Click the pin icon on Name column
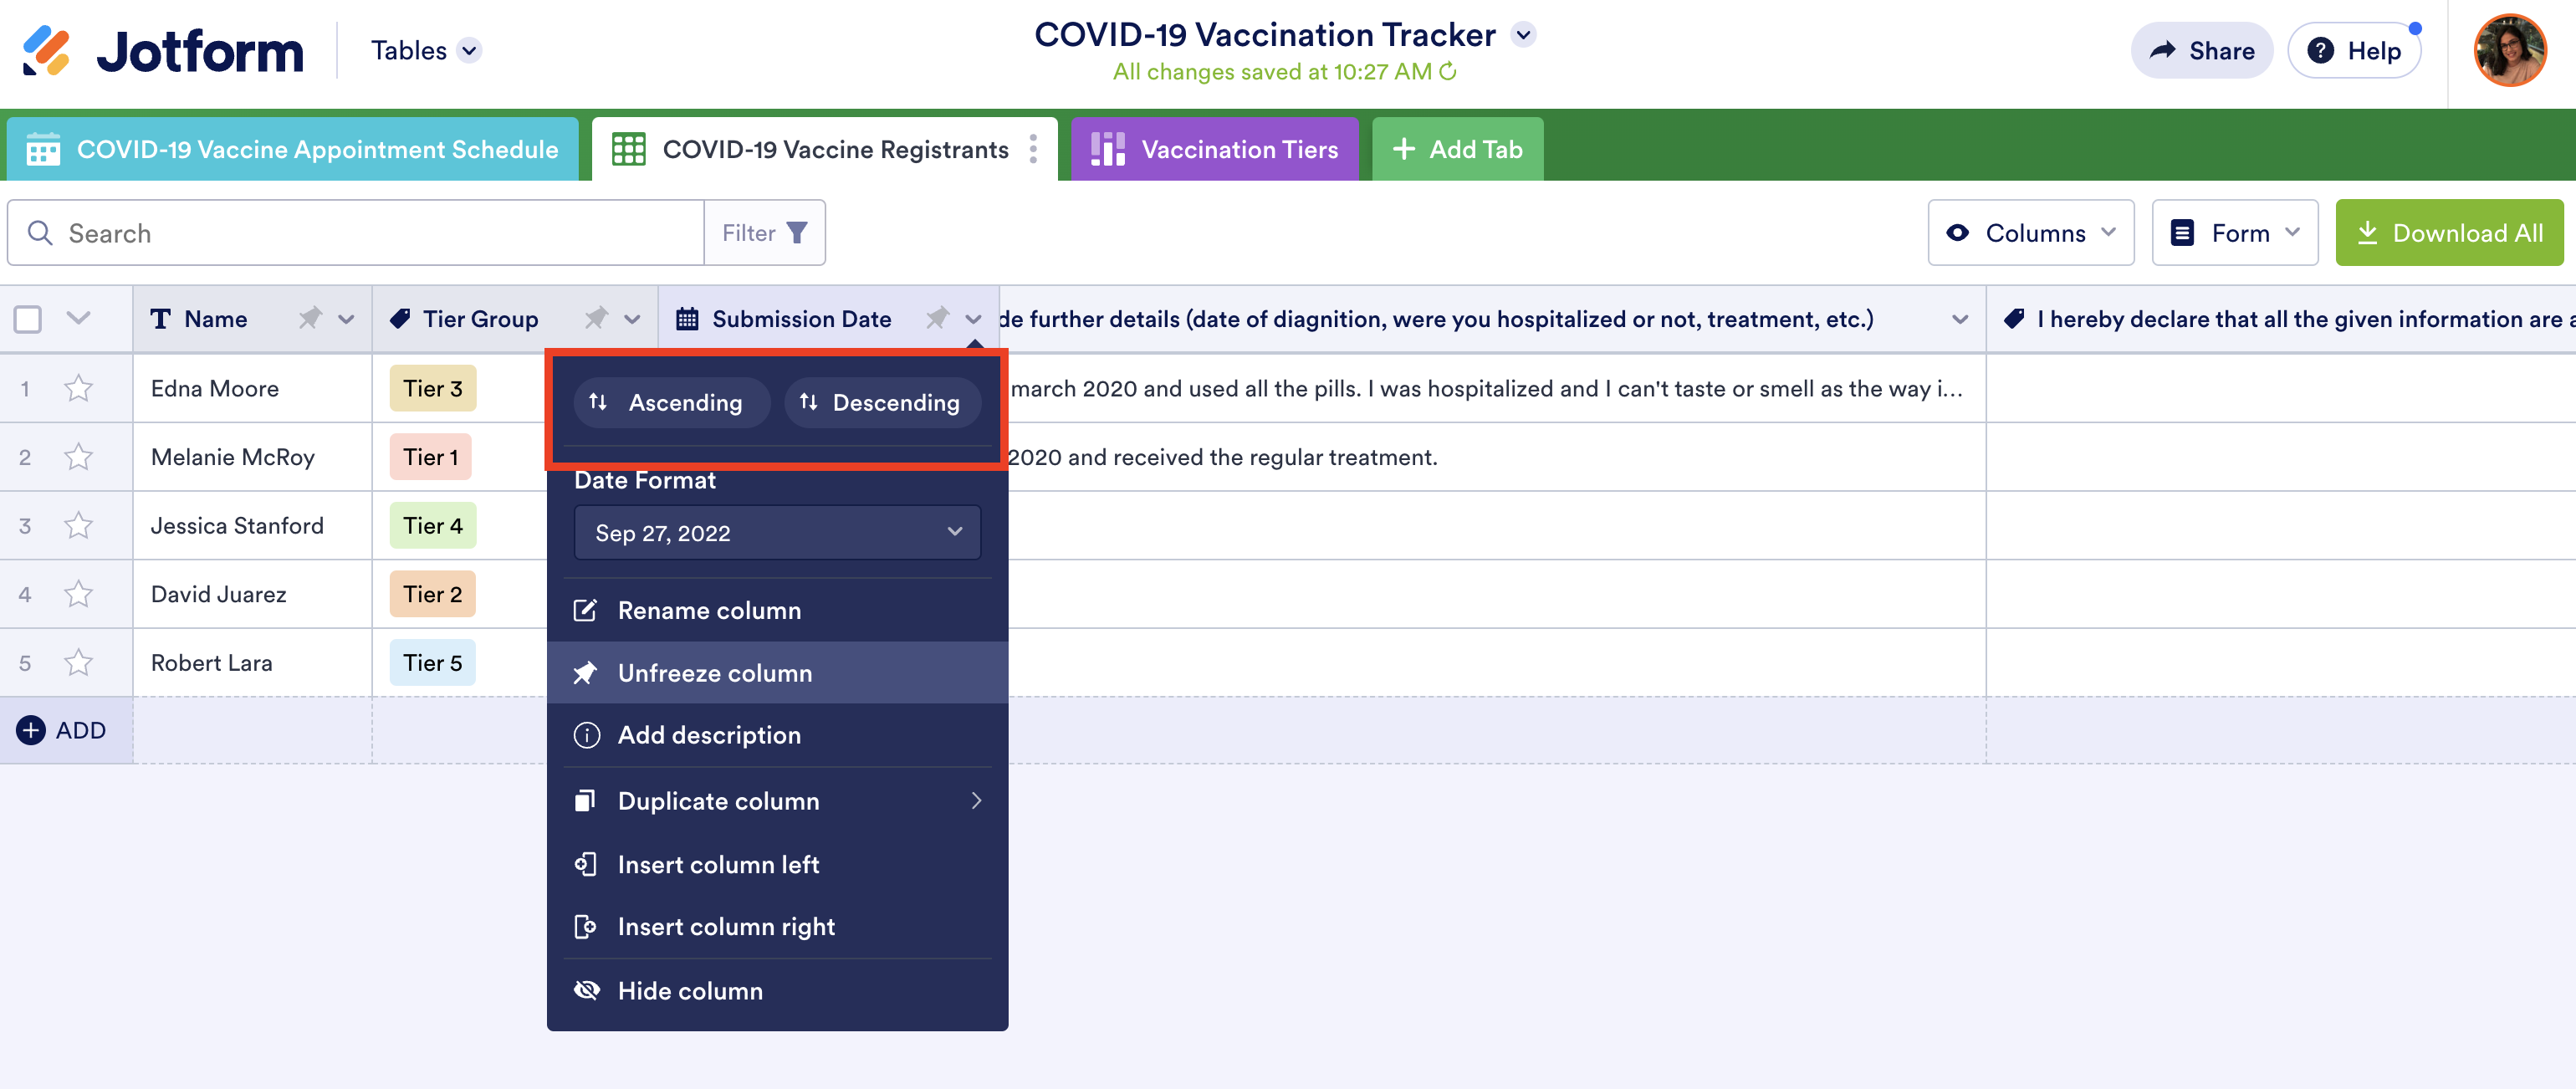The height and width of the screenshot is (1089, 2576). click(x=310, y=319)
